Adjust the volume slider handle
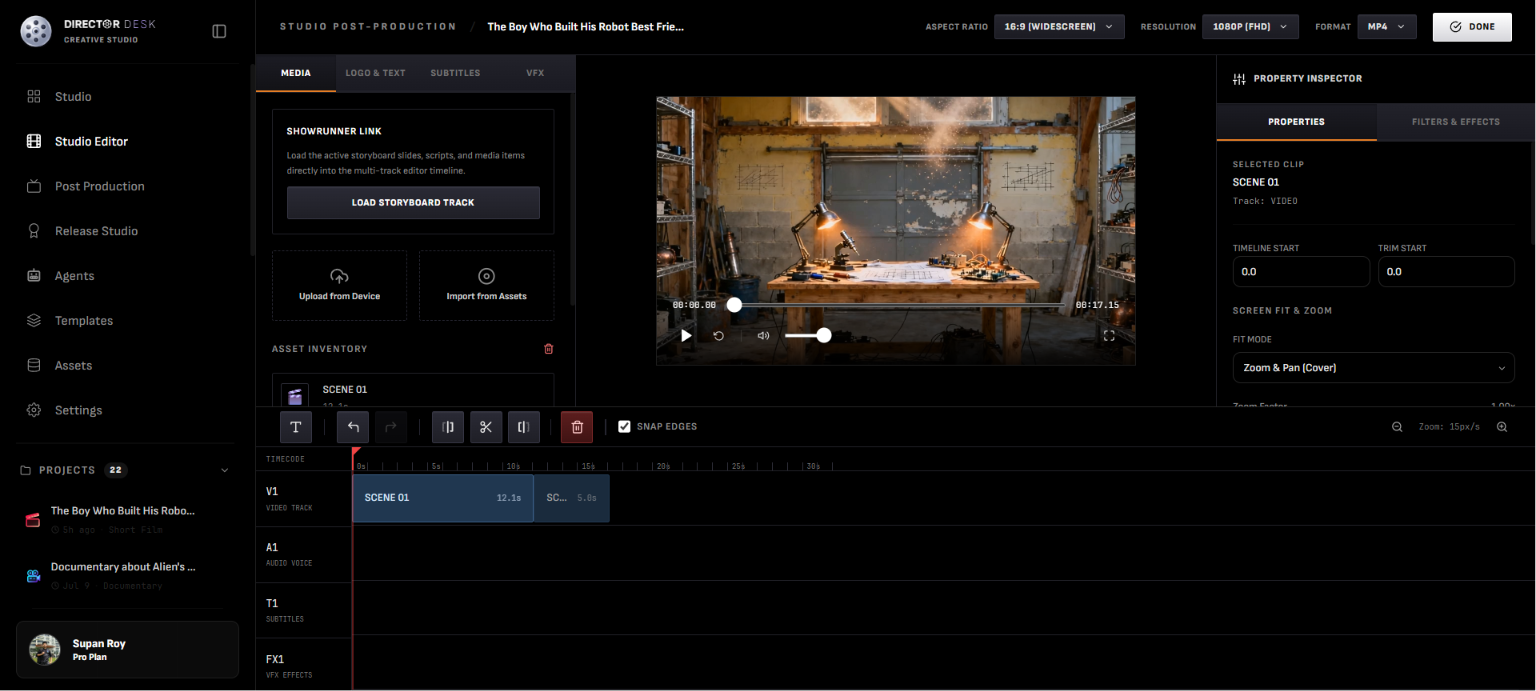This screenshot has width=1536, height=691. pos(824,336)
